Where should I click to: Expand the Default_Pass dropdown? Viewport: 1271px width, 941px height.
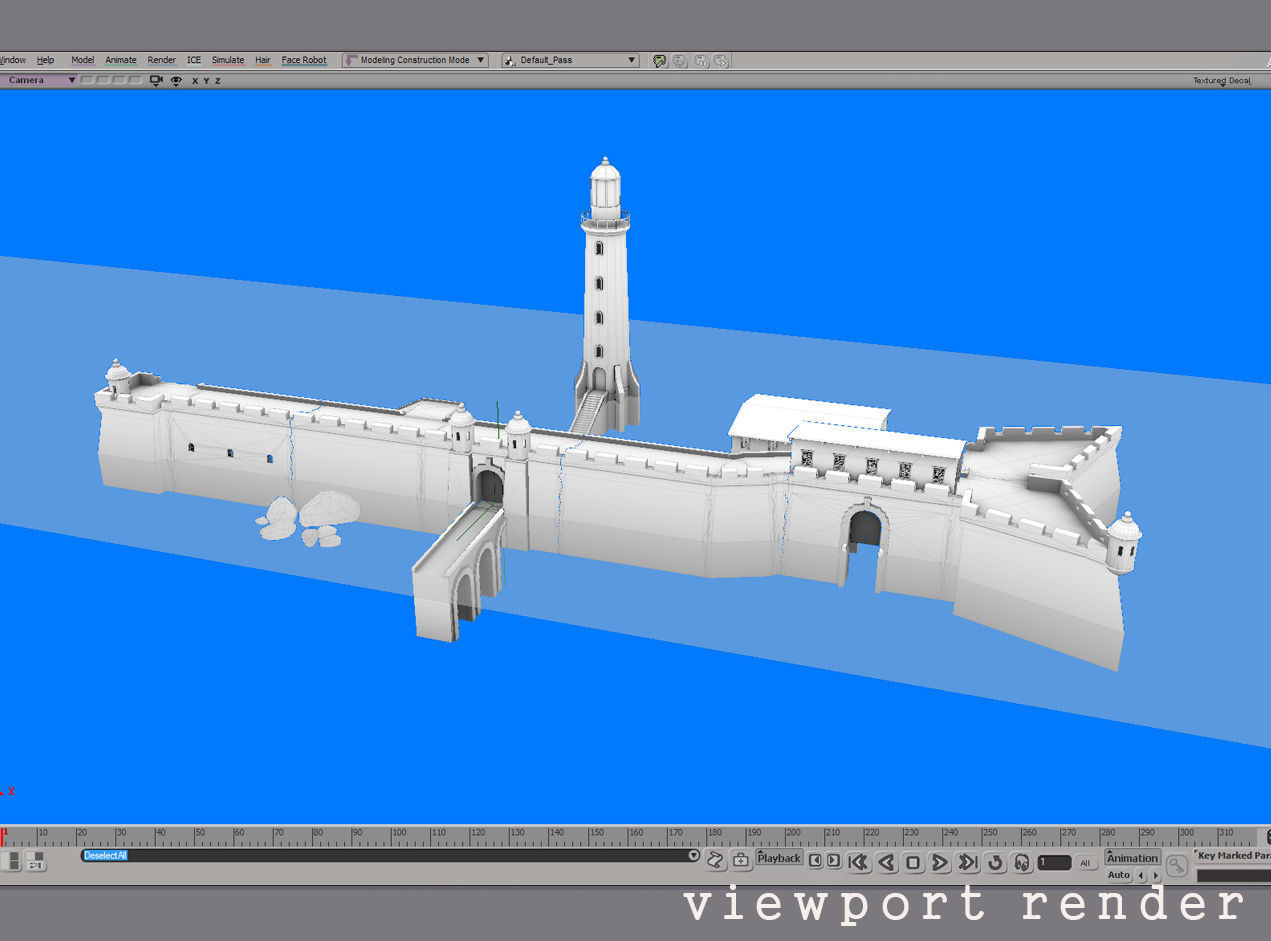pyautogui.click(x=570, y=60)
